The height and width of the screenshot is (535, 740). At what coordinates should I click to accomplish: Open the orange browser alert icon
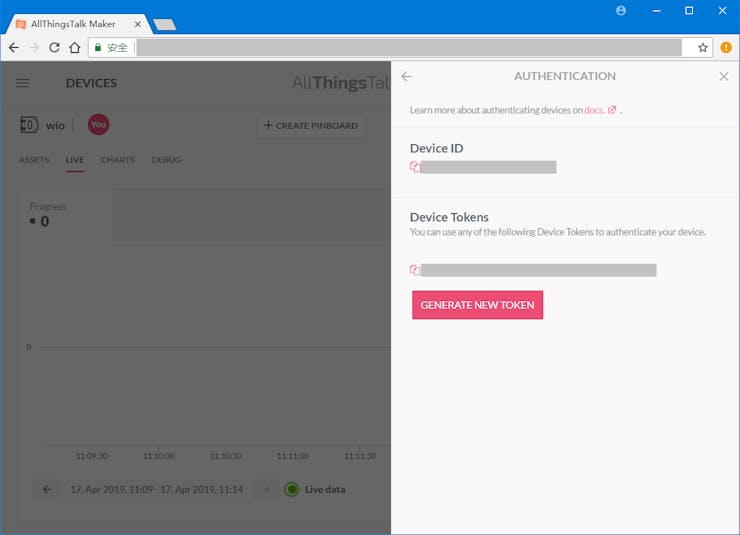tap(726, 48)
